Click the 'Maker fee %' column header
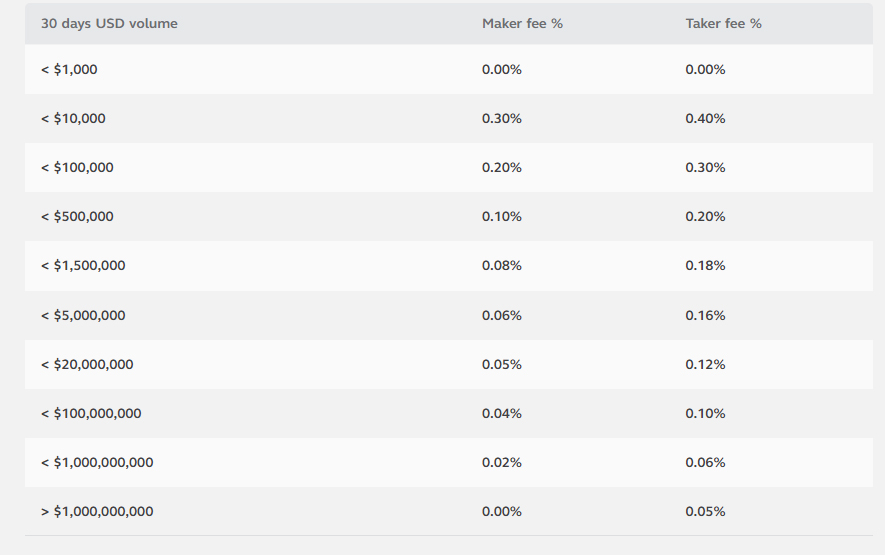 [522, 24]
